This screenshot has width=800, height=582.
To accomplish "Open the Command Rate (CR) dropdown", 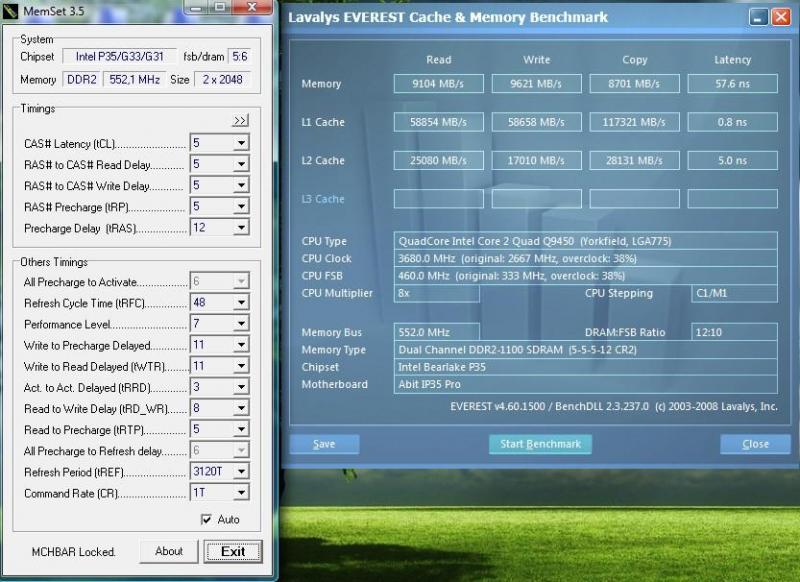I will click(241, 493).
